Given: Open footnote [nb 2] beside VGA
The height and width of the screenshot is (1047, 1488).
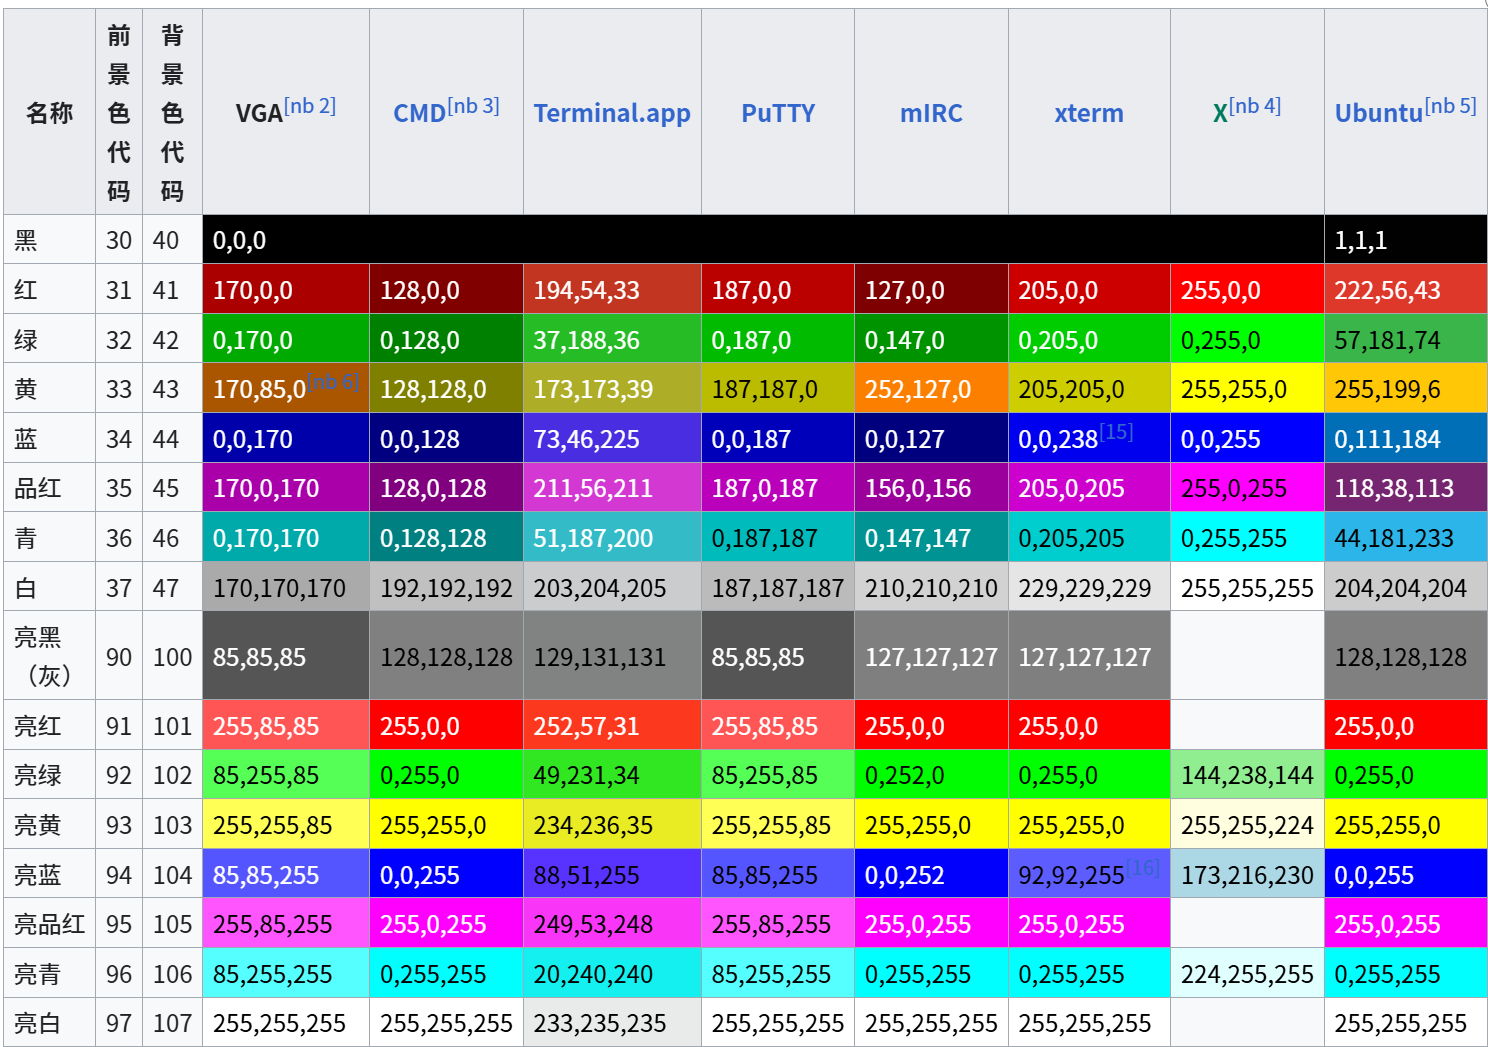Looking at the screenshot, I should tap(310, 106).
